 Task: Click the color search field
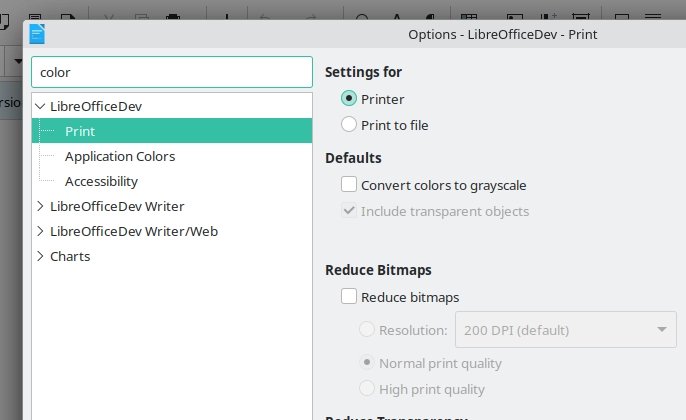(172, 72)
